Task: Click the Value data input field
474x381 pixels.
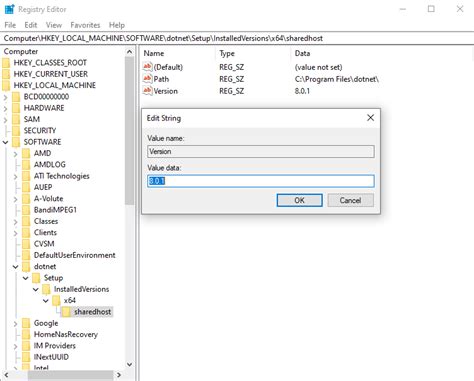Action: click(x=261, y=181)
